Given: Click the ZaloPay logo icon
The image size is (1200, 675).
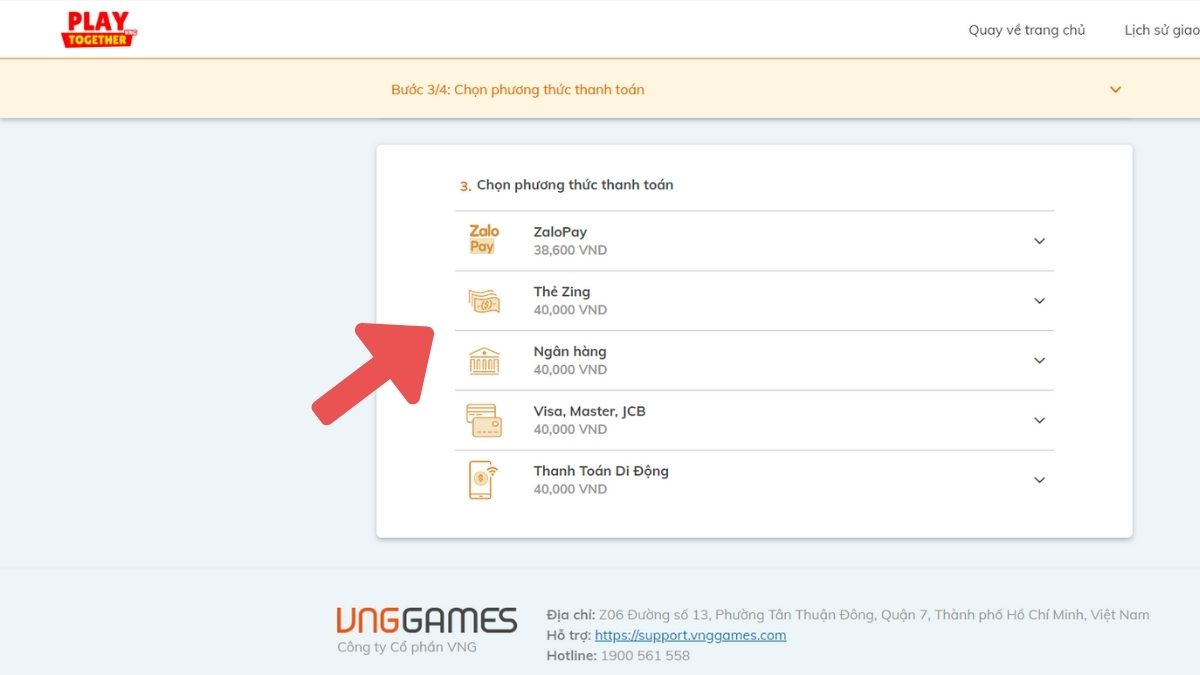Looking at the screenshot, I should coord(484,240).
